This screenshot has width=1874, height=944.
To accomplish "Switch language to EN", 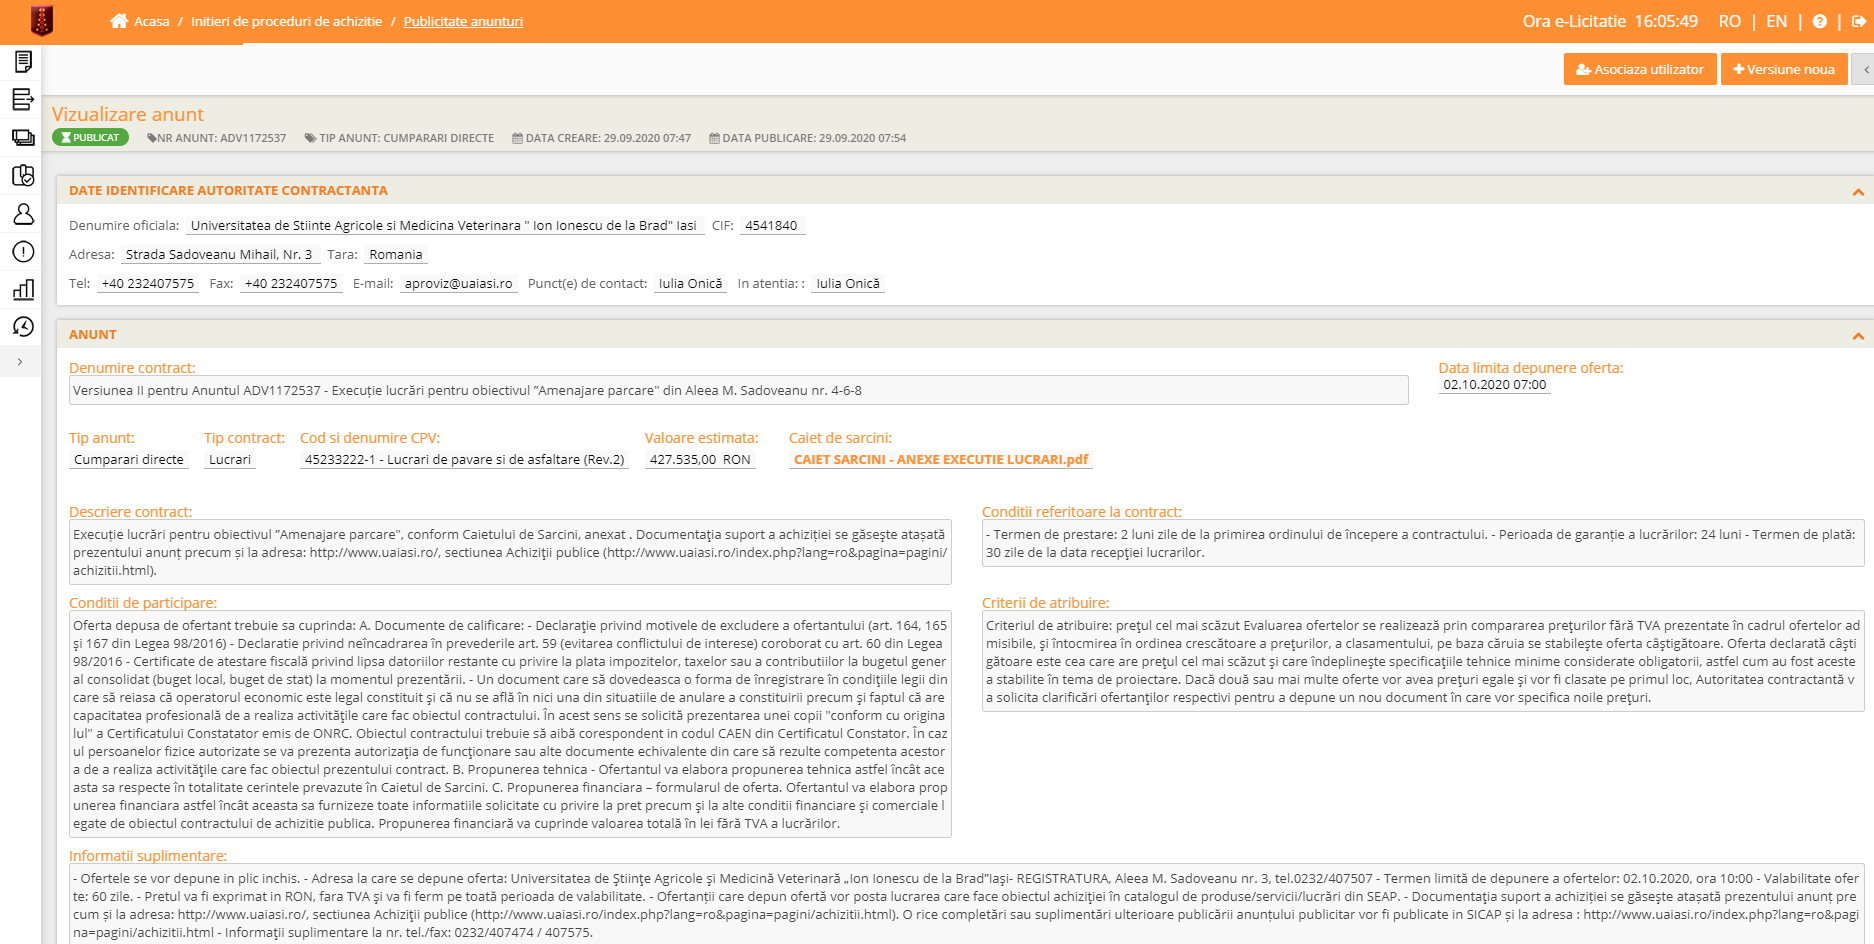I will (x=1776, y=22).
